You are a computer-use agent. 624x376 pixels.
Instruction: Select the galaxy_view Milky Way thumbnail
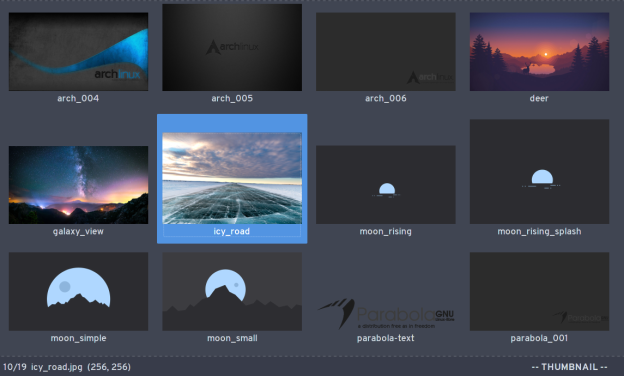pos(78,185)
